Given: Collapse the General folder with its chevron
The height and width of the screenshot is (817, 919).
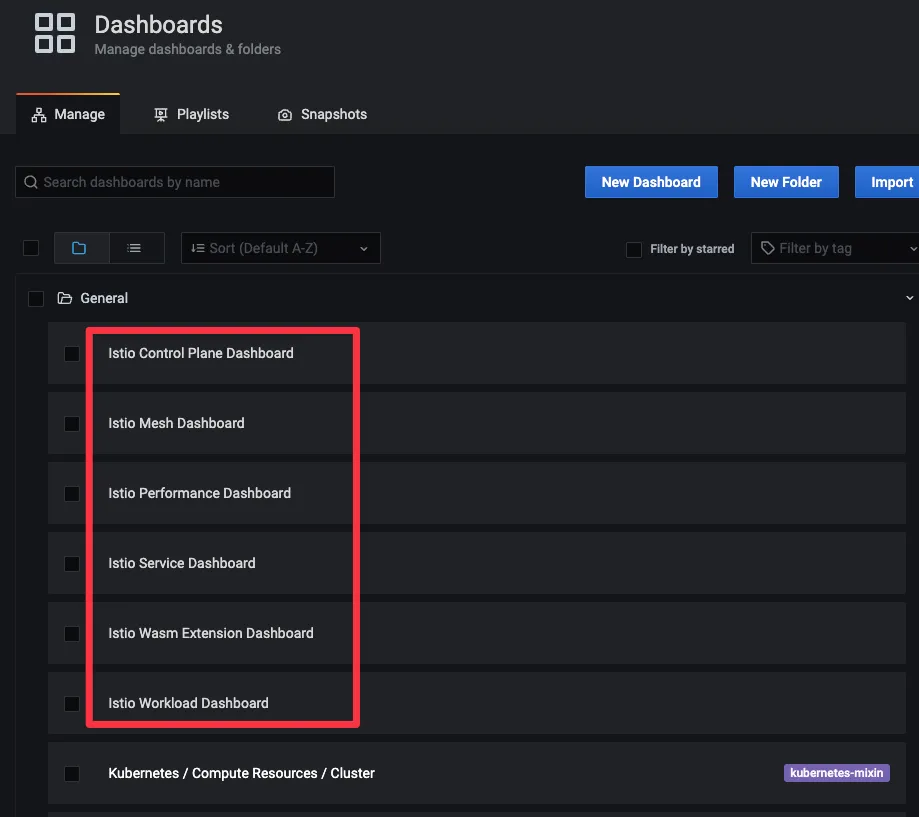Looking at the screenshot, I should coord(909,298).
